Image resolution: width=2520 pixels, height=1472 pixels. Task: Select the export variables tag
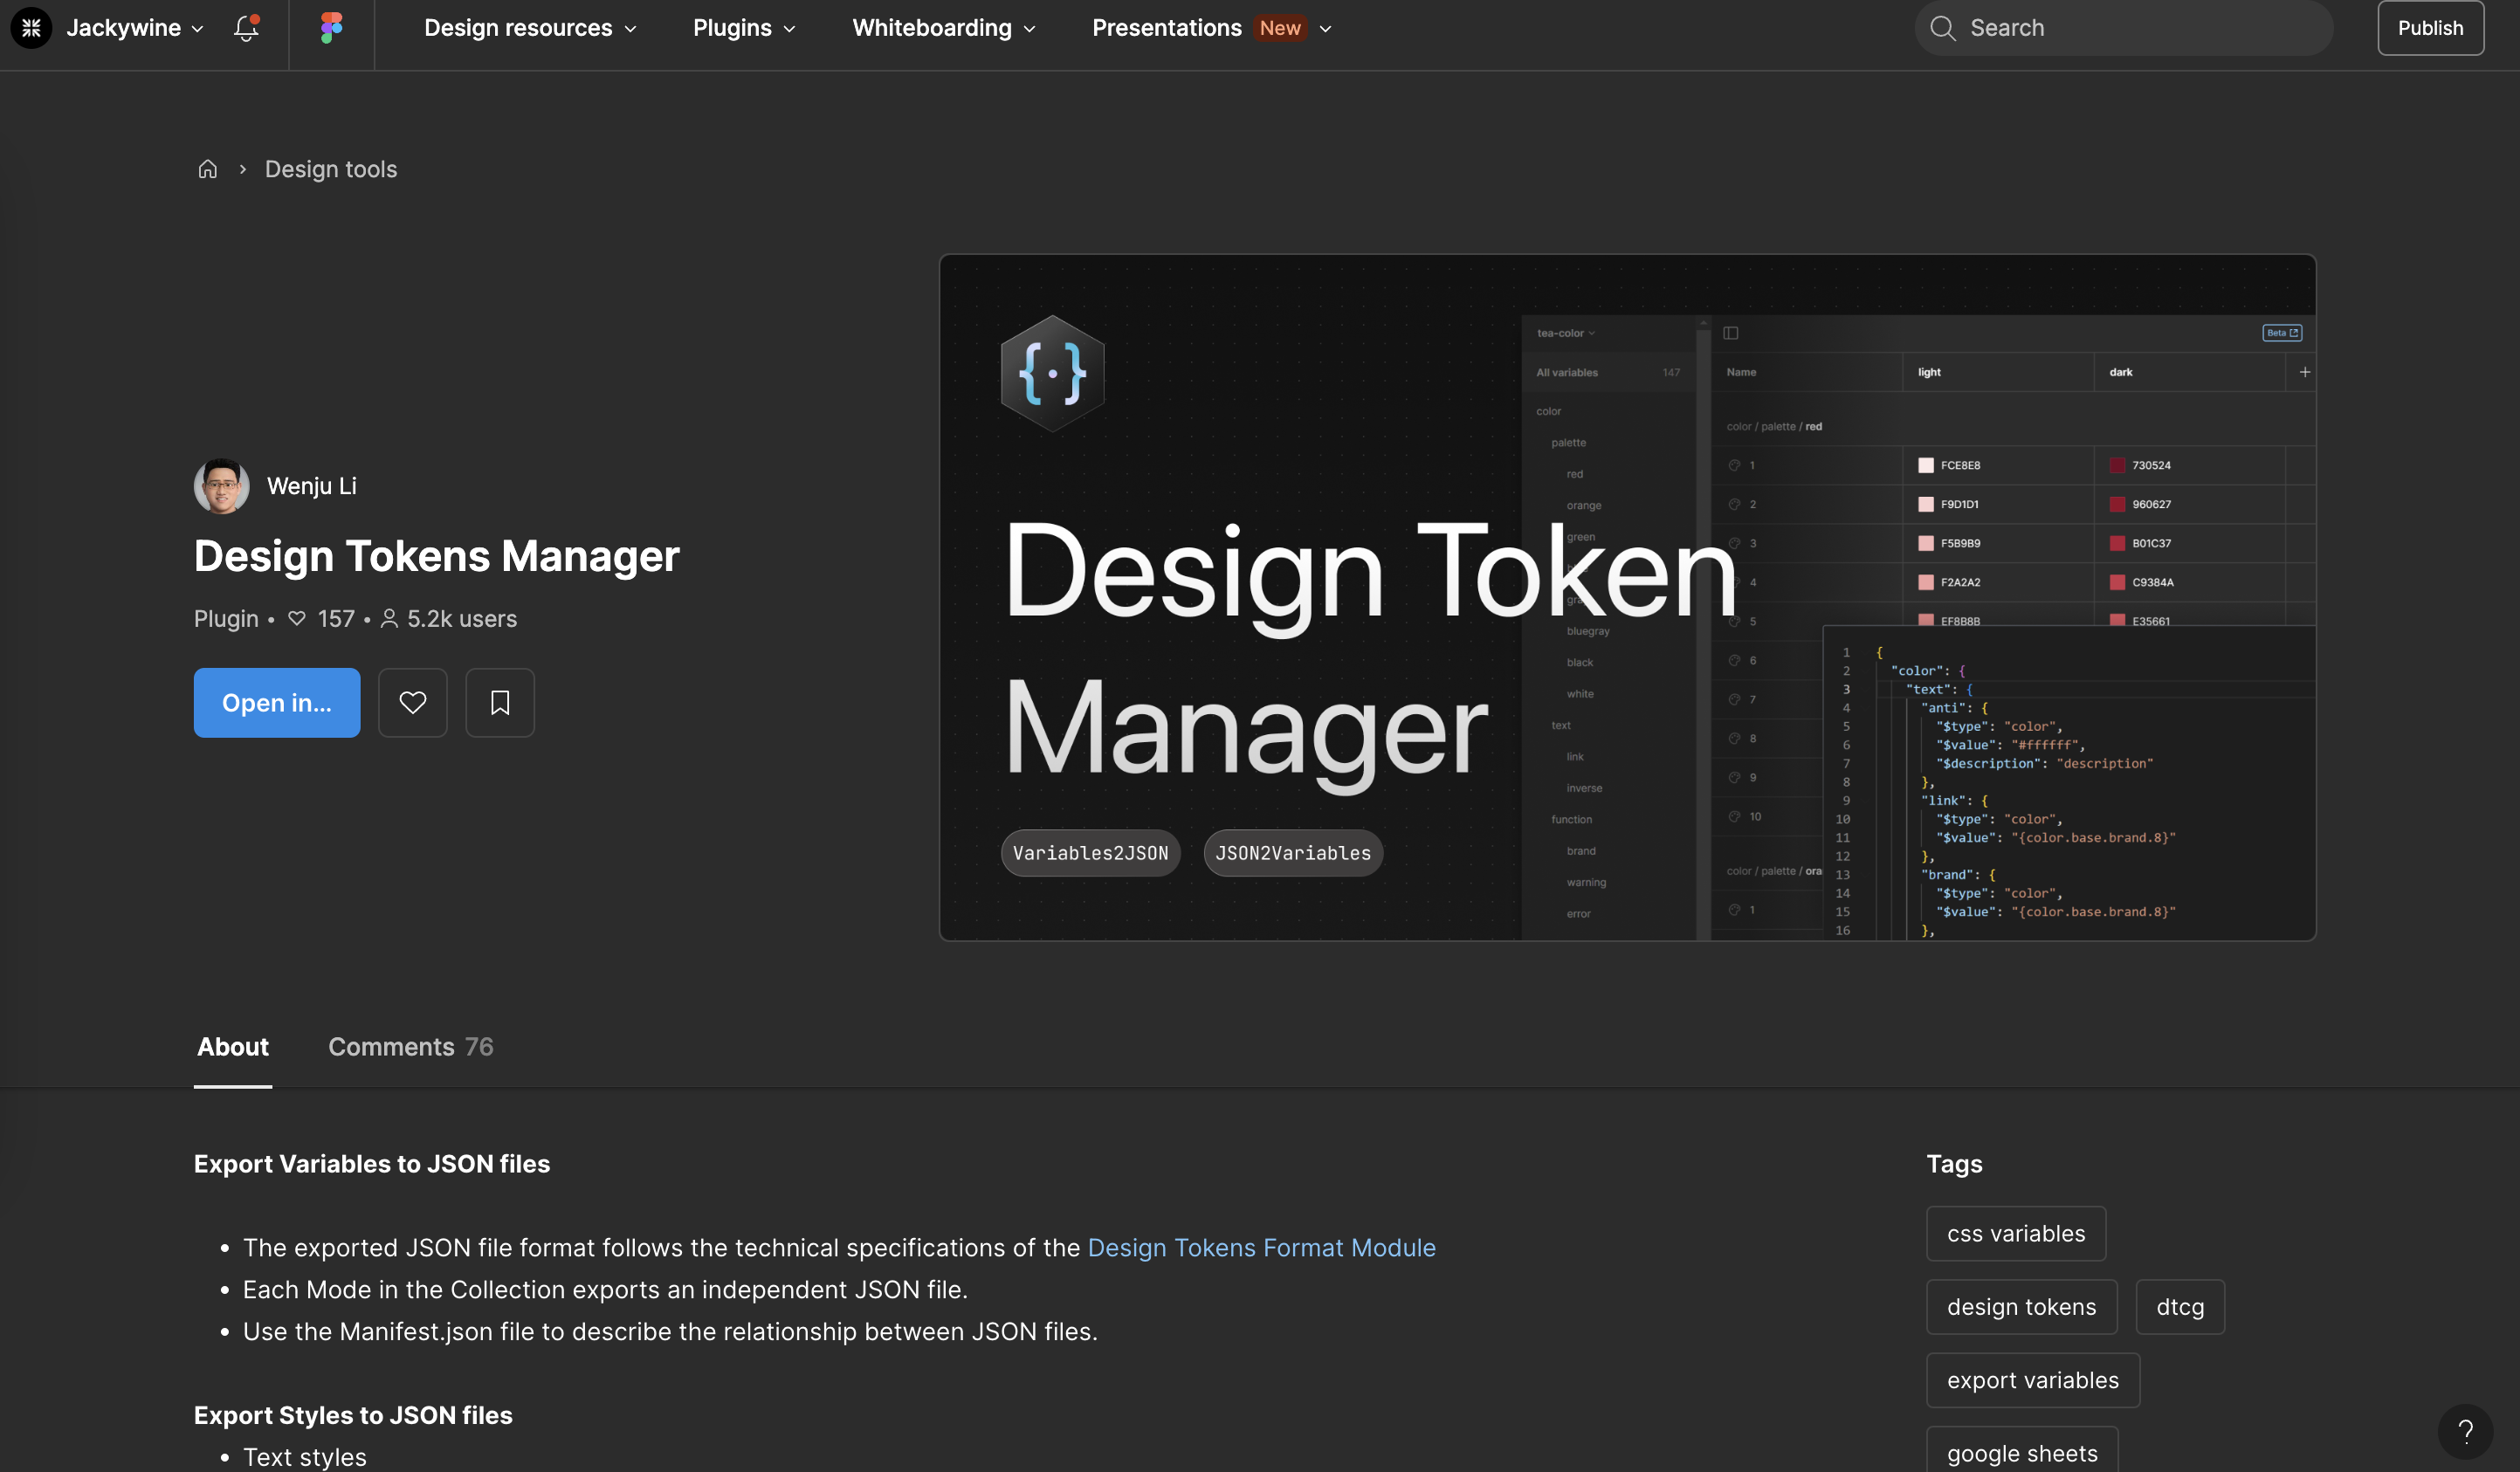click(x=2033, y=1380)
